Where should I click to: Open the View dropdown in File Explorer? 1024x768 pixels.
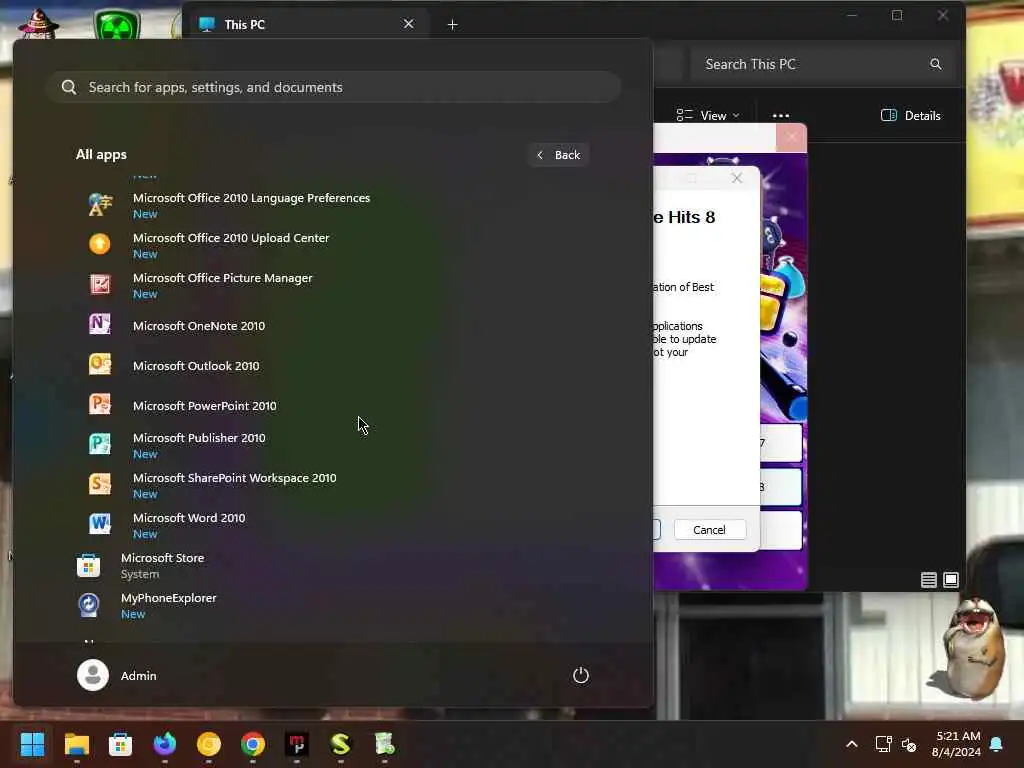pos(708,116)
